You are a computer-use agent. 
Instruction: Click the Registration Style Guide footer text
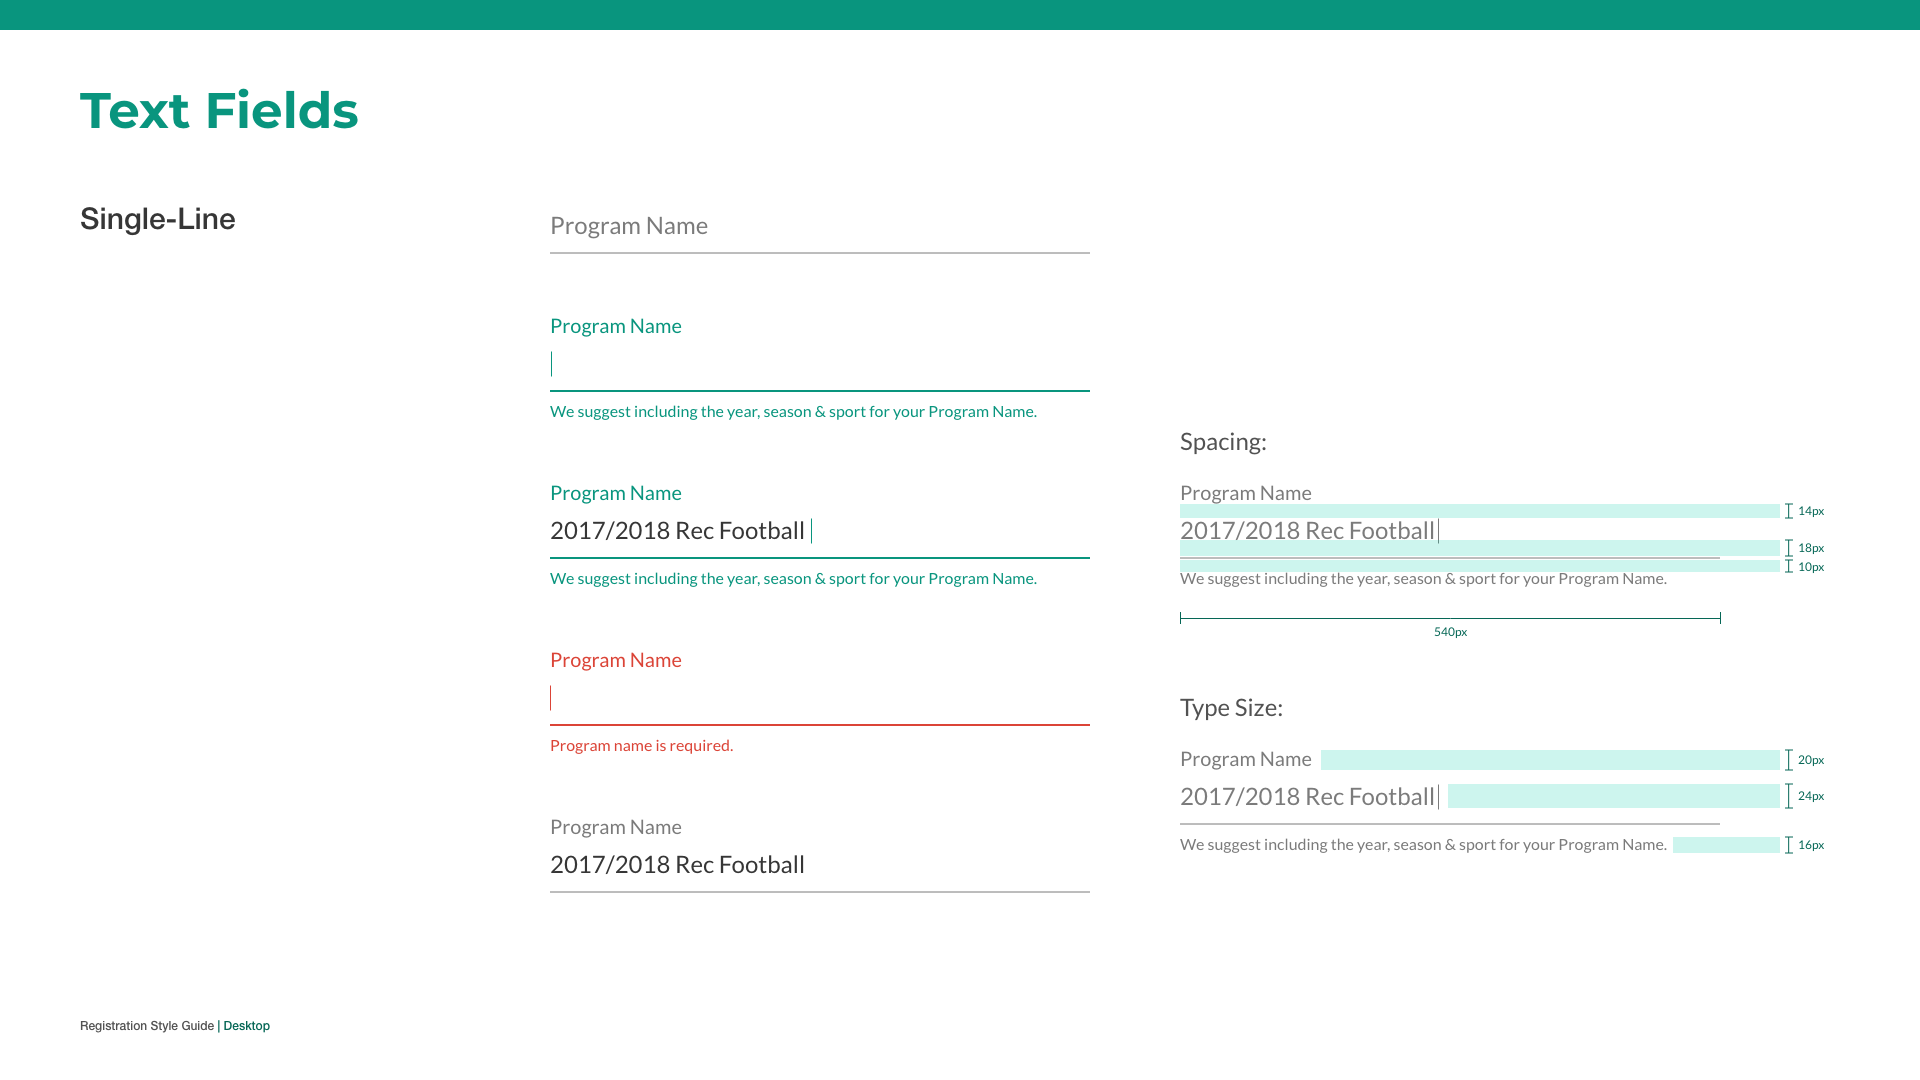[x=147, y=1026]
